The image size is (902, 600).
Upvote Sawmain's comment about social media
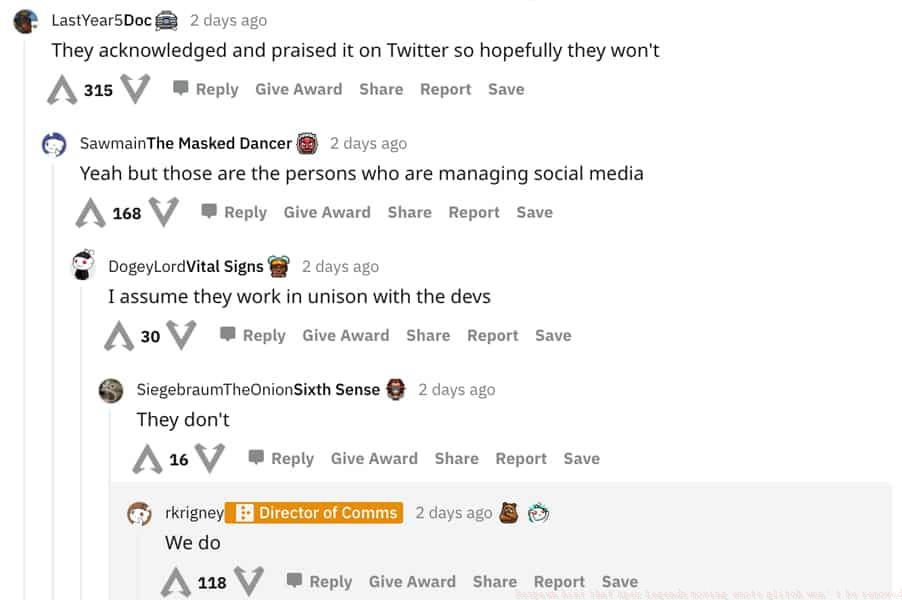click(91, 213)
